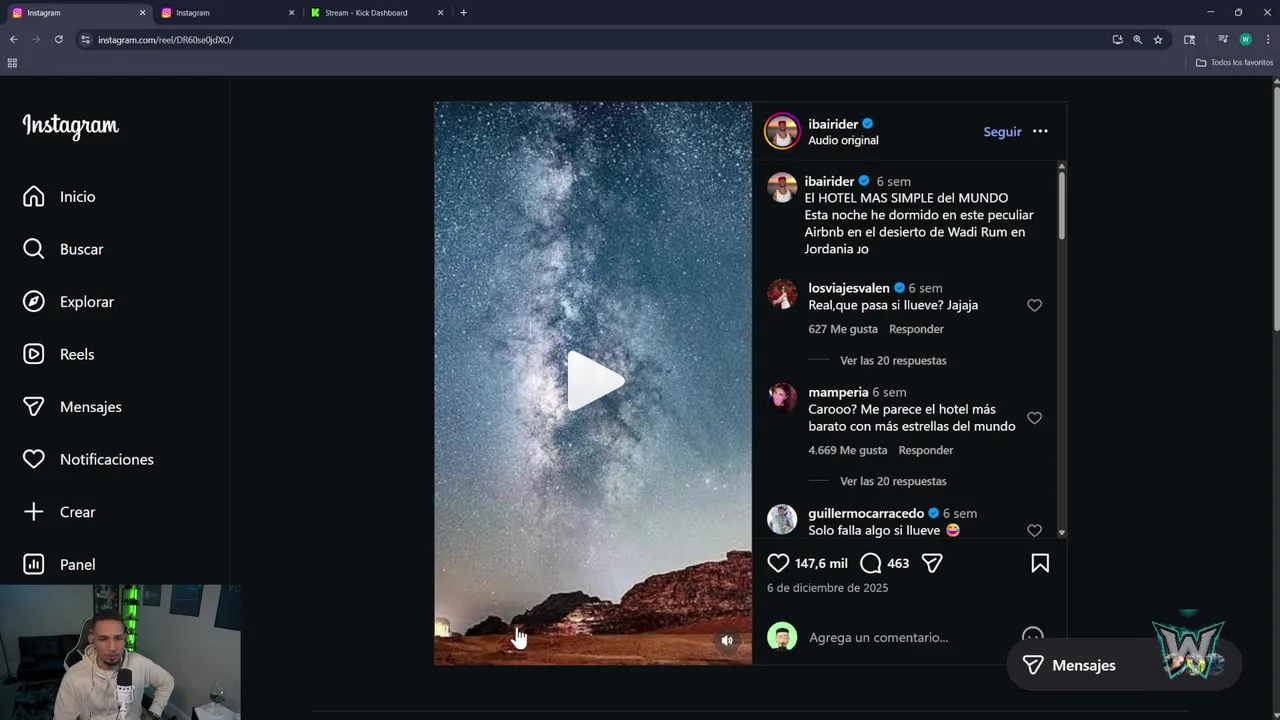
Task: Click ibairider's caption profile picture
Action: pos(782,188)
